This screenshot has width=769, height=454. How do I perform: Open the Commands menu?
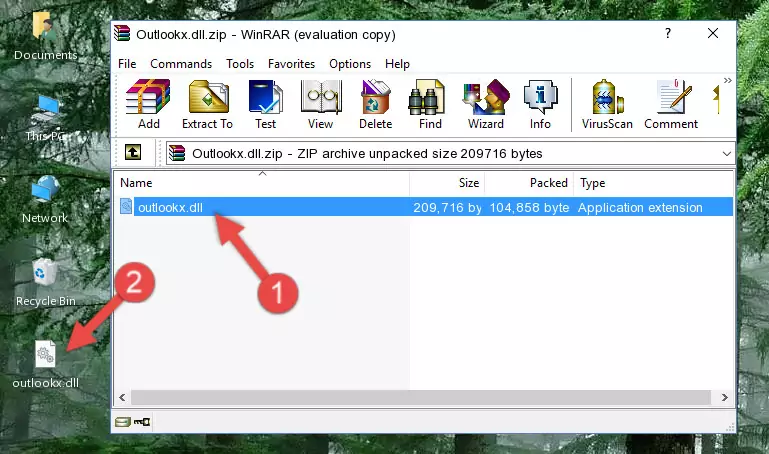[x=181, y=64]
